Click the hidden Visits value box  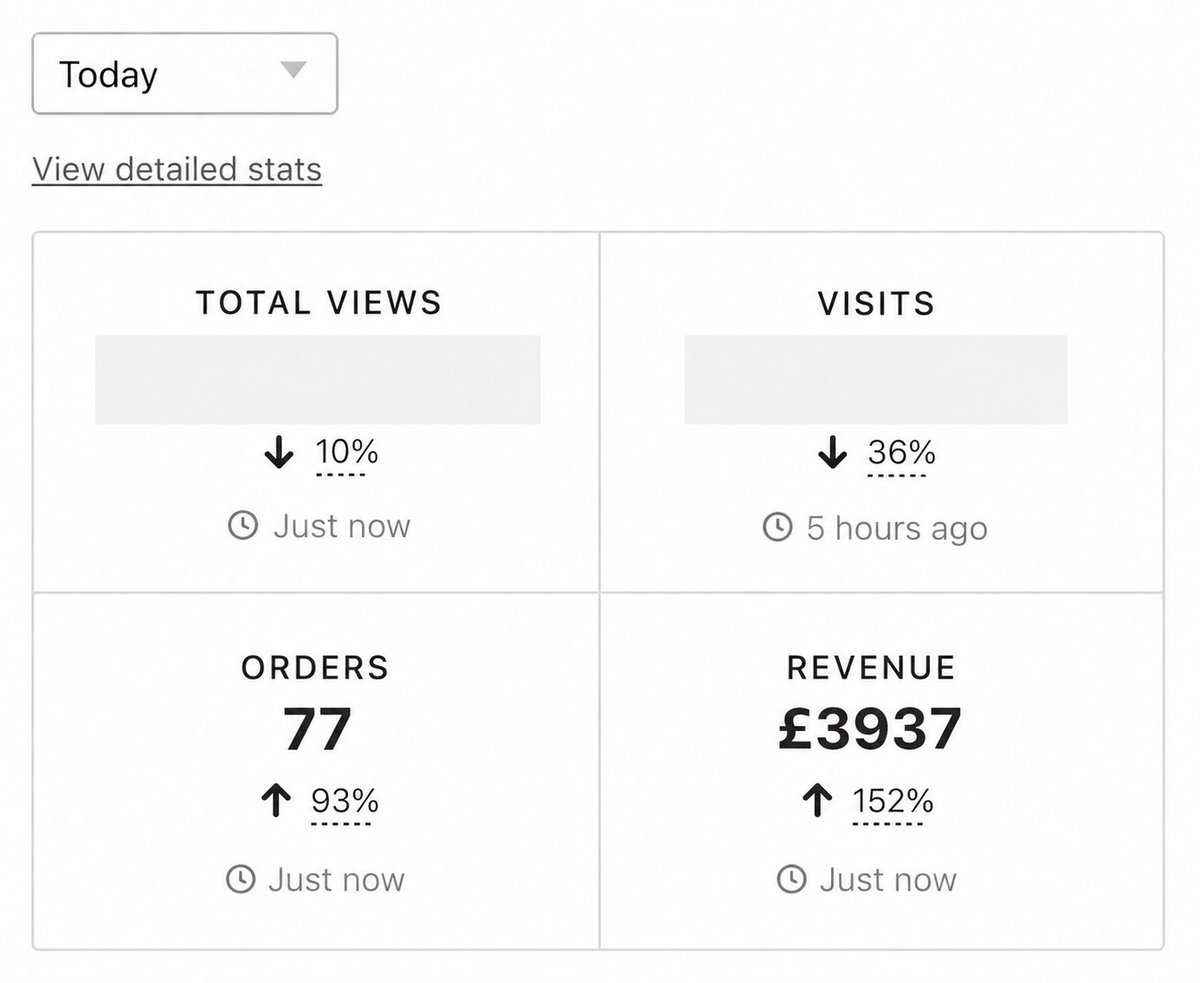(x=876, y=380)
